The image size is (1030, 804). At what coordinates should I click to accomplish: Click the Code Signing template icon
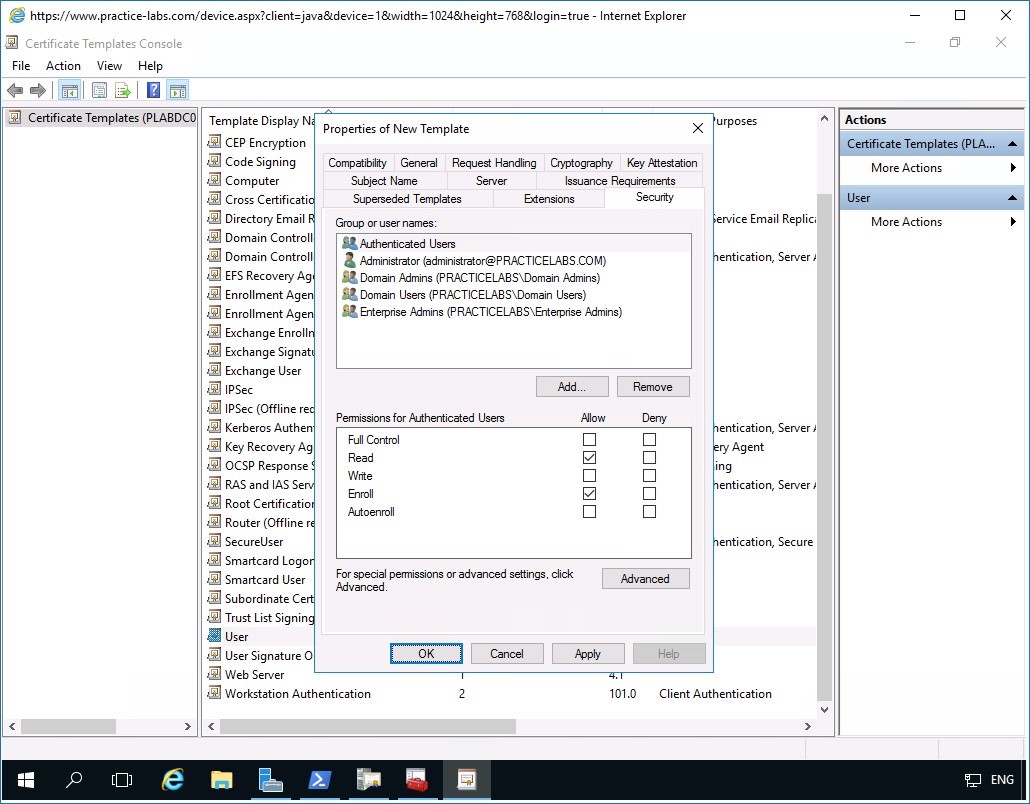(x=214, y=161)
